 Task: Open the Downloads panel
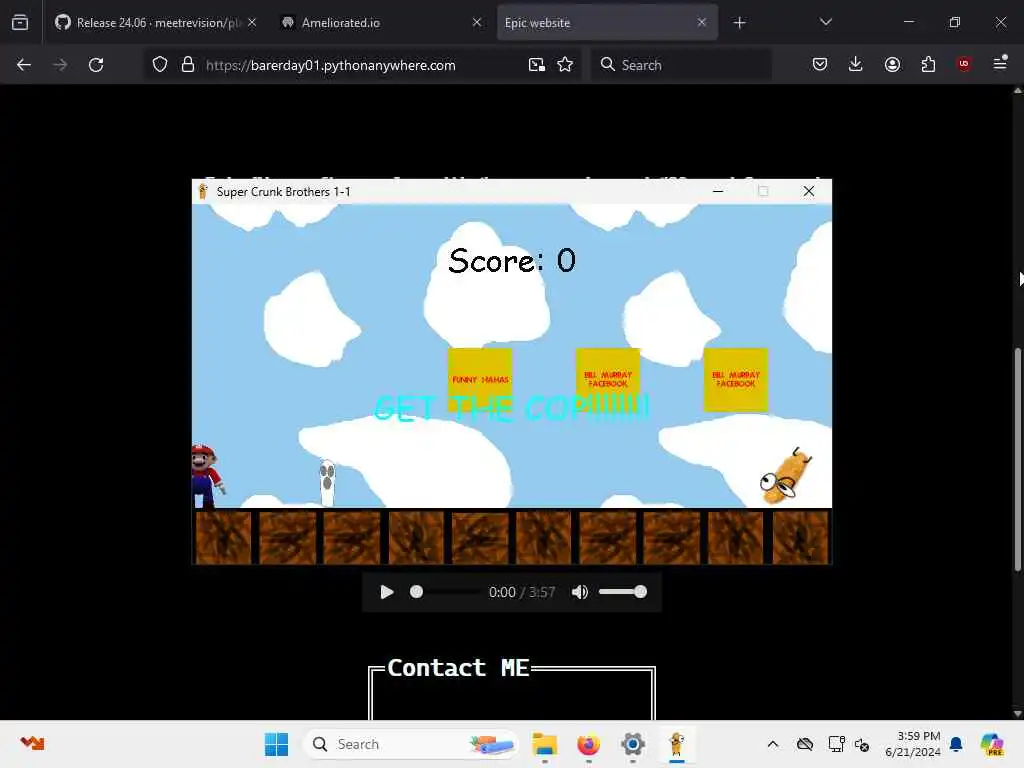[856, 64]
